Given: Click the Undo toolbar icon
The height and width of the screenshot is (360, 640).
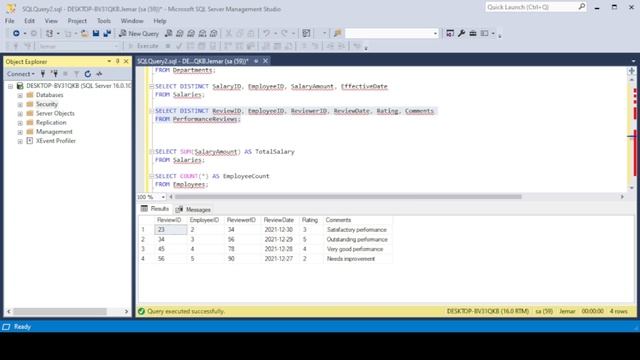Looking at the screenshot, I should pos(267,33).
